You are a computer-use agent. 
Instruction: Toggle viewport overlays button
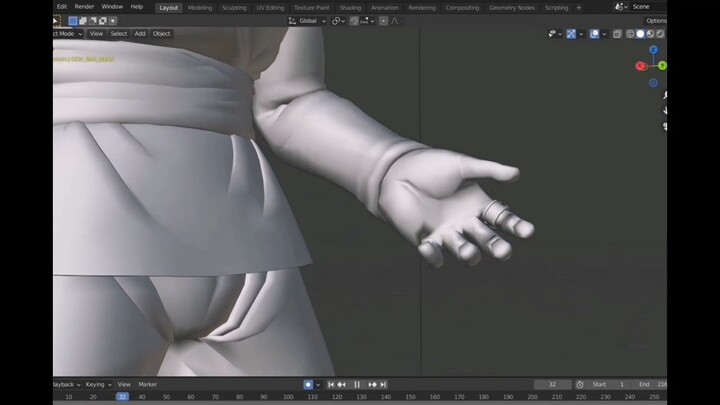tap(594, 33)
